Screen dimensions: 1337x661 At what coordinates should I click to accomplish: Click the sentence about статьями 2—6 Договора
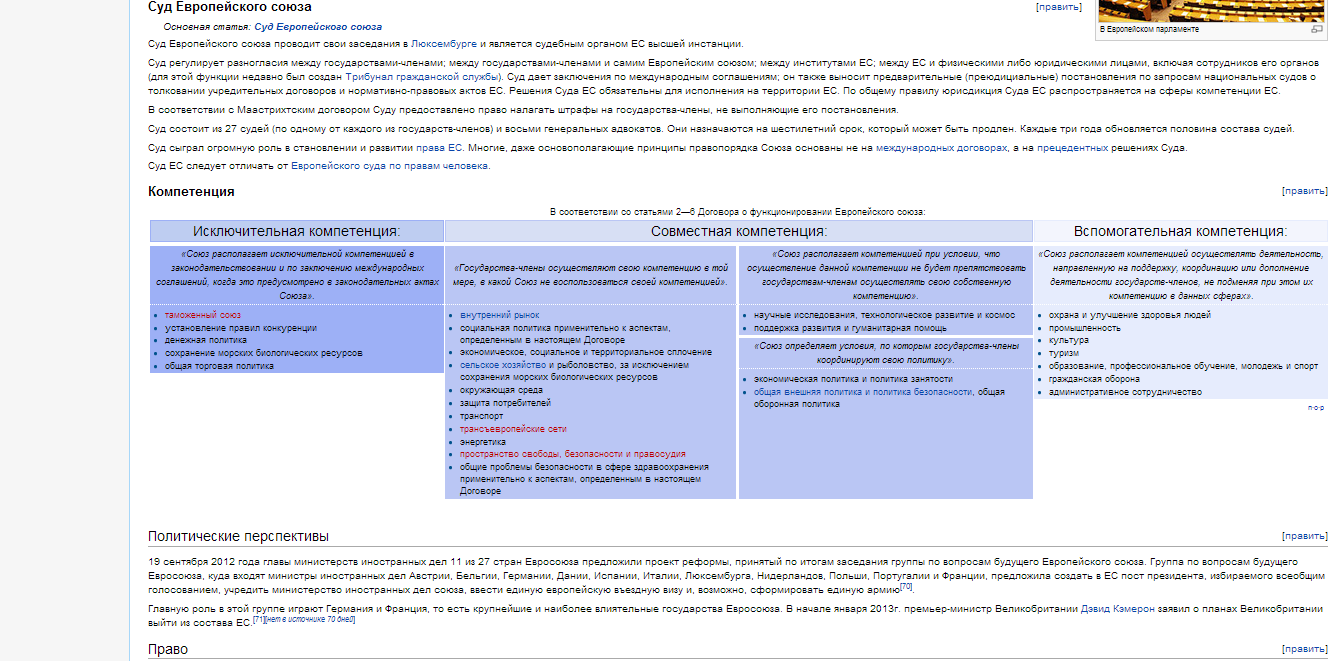738,212
